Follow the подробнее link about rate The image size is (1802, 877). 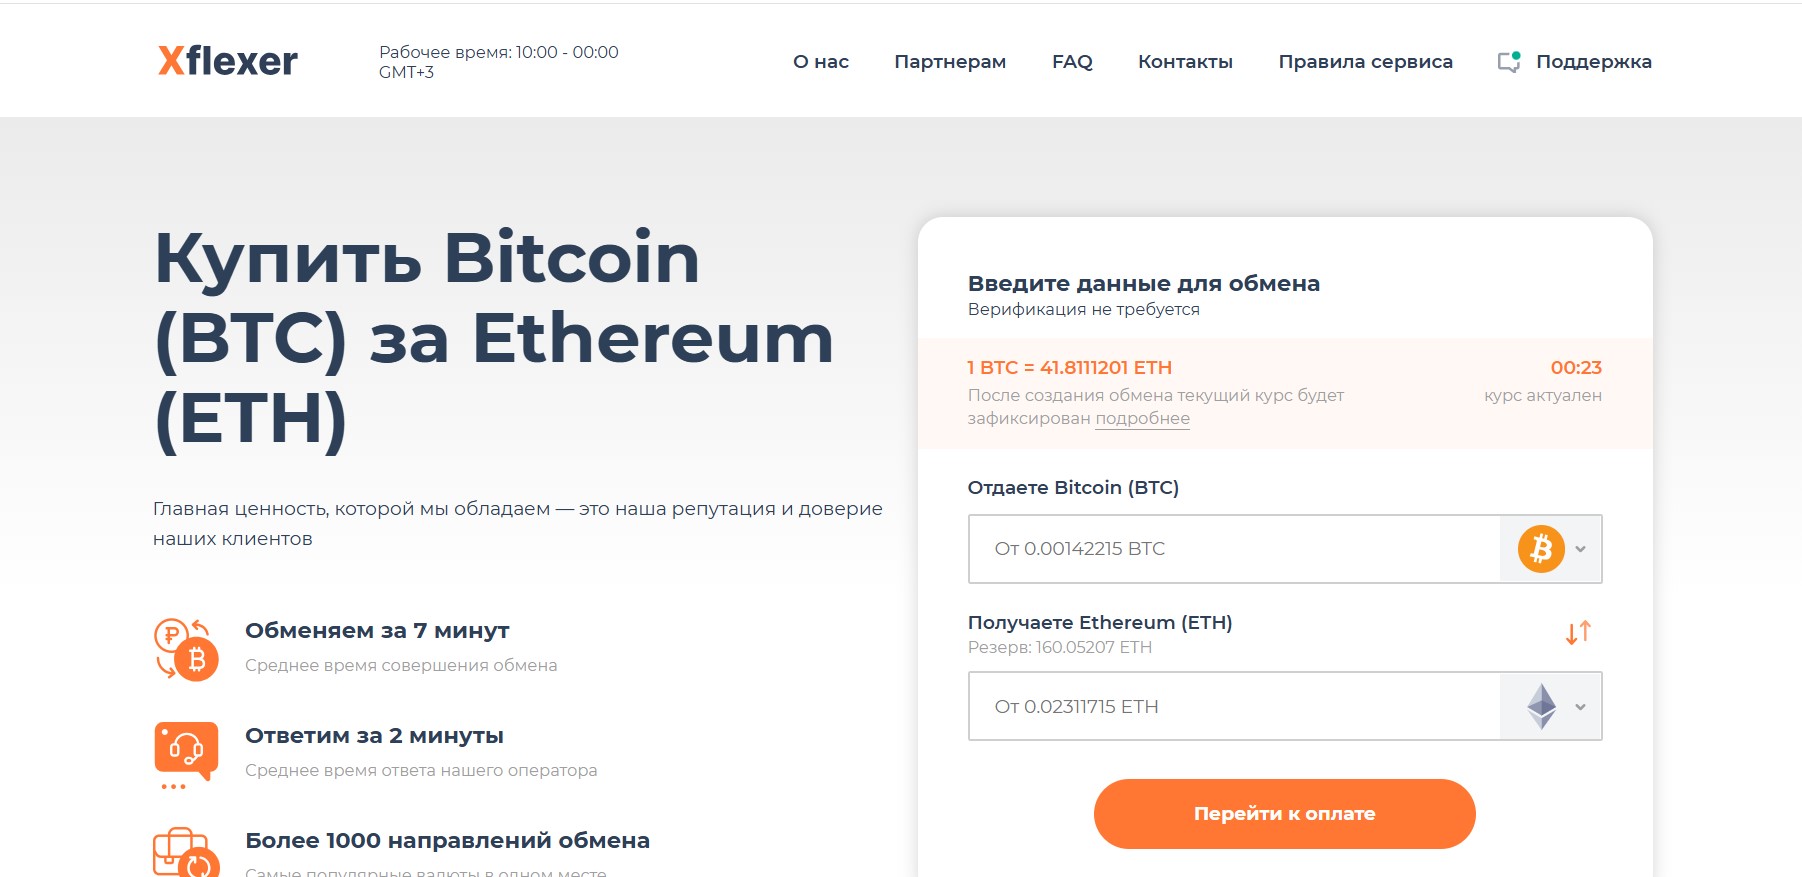click(1142, 419)
